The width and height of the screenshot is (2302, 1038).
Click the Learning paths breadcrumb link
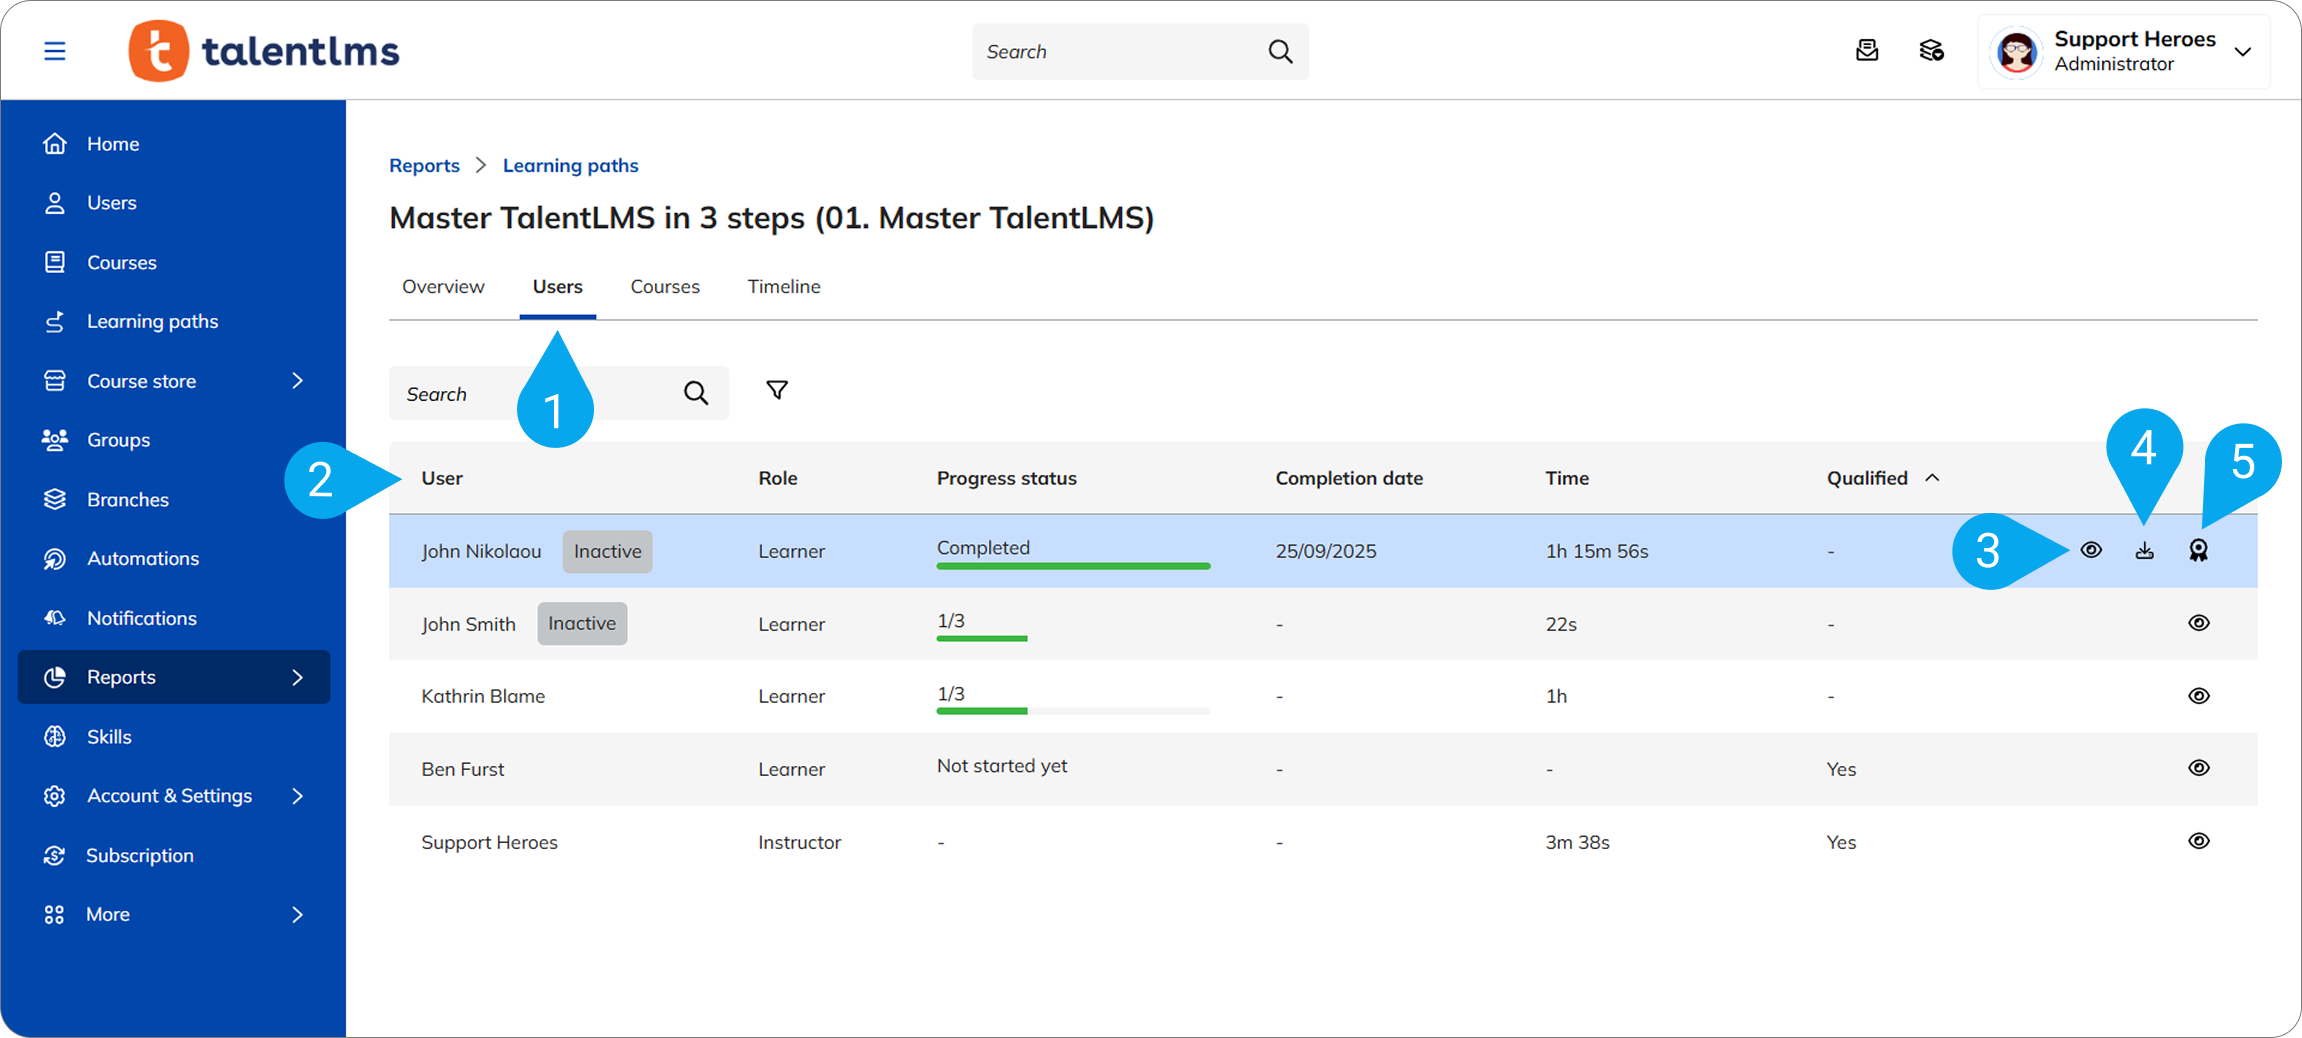pos(570,166)
